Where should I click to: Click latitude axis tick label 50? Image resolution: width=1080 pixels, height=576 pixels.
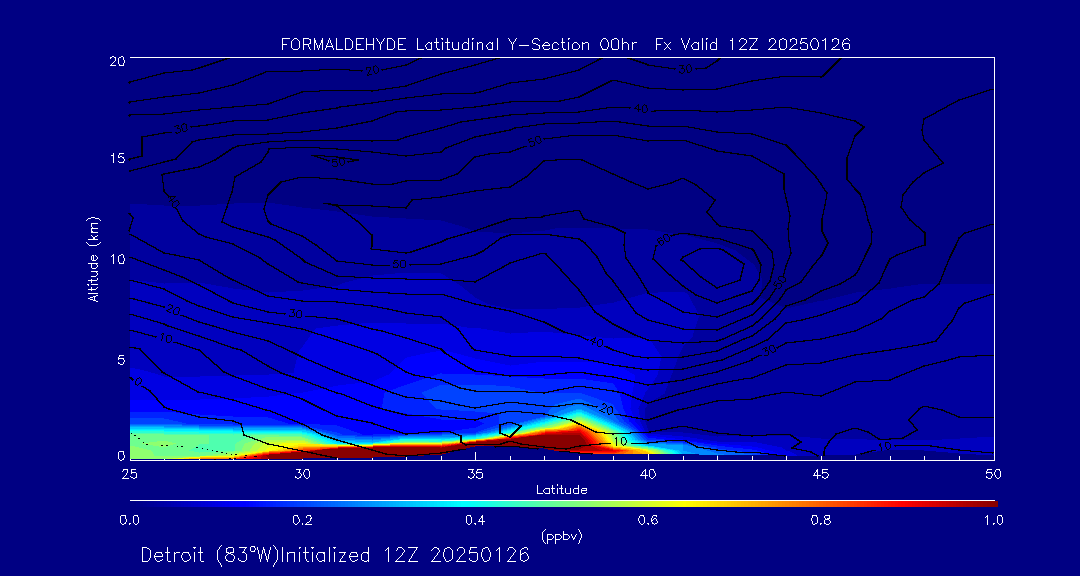994,474
